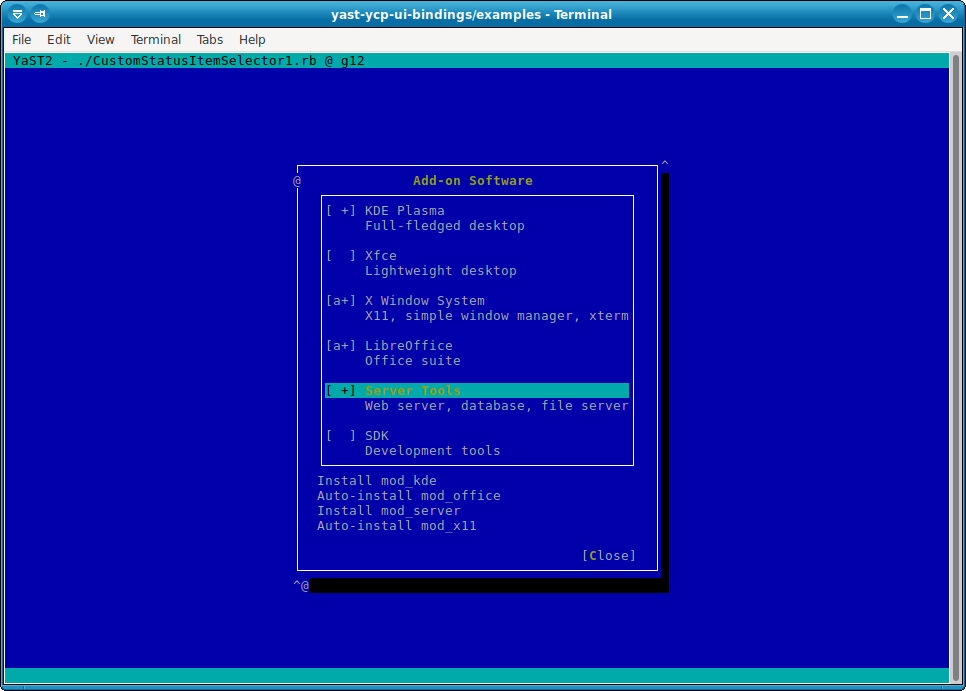Toggle the KDE Plasma status checkbox
The width and height of the screenshot is (966, 691).
point(341,211)
